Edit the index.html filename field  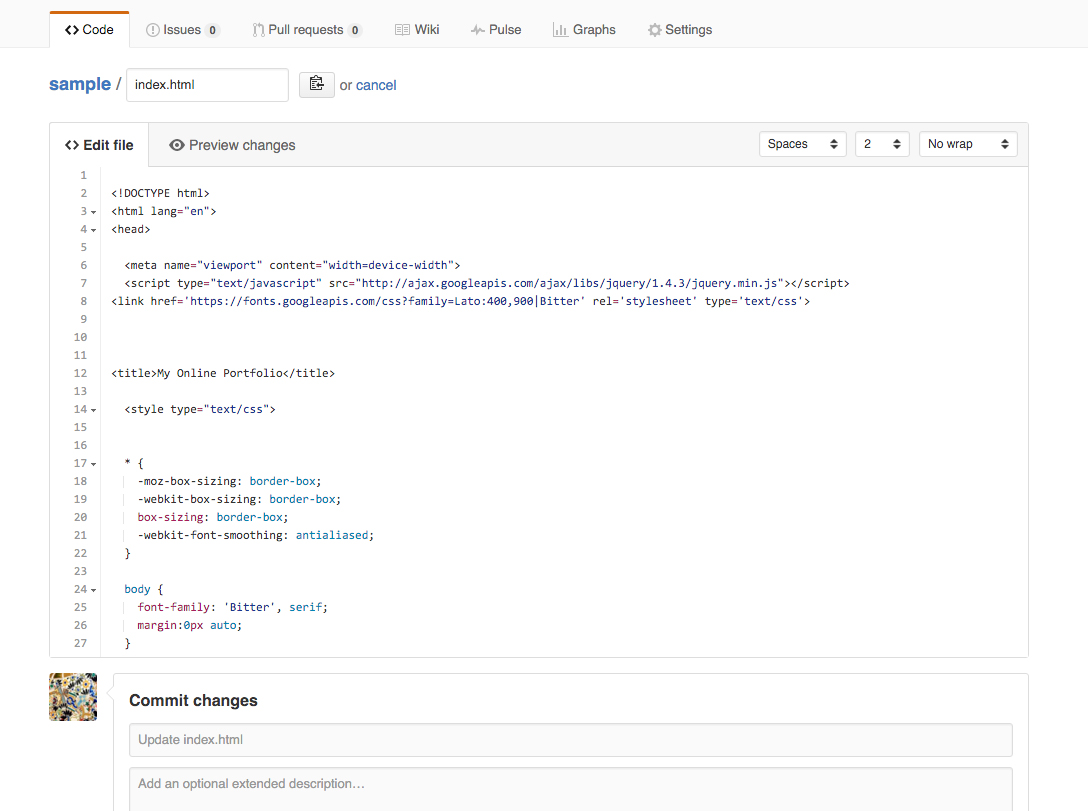tap(207, 85)
